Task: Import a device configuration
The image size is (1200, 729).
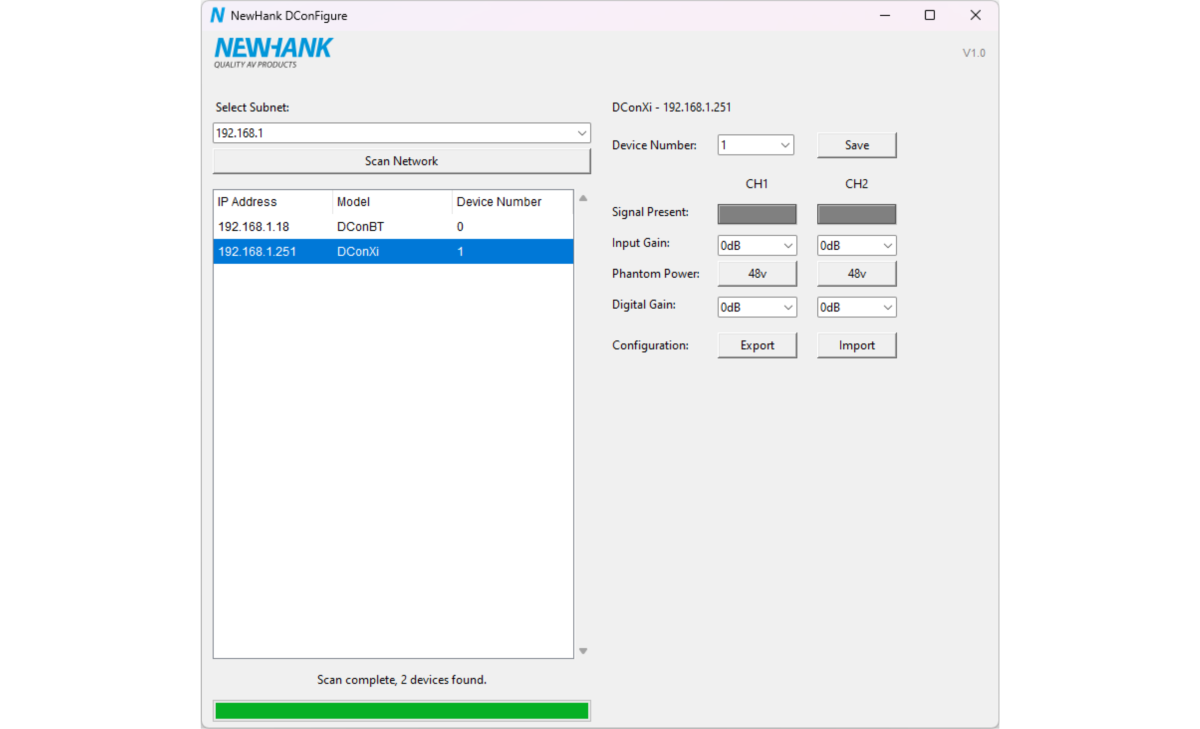Action: click(856, 344)
